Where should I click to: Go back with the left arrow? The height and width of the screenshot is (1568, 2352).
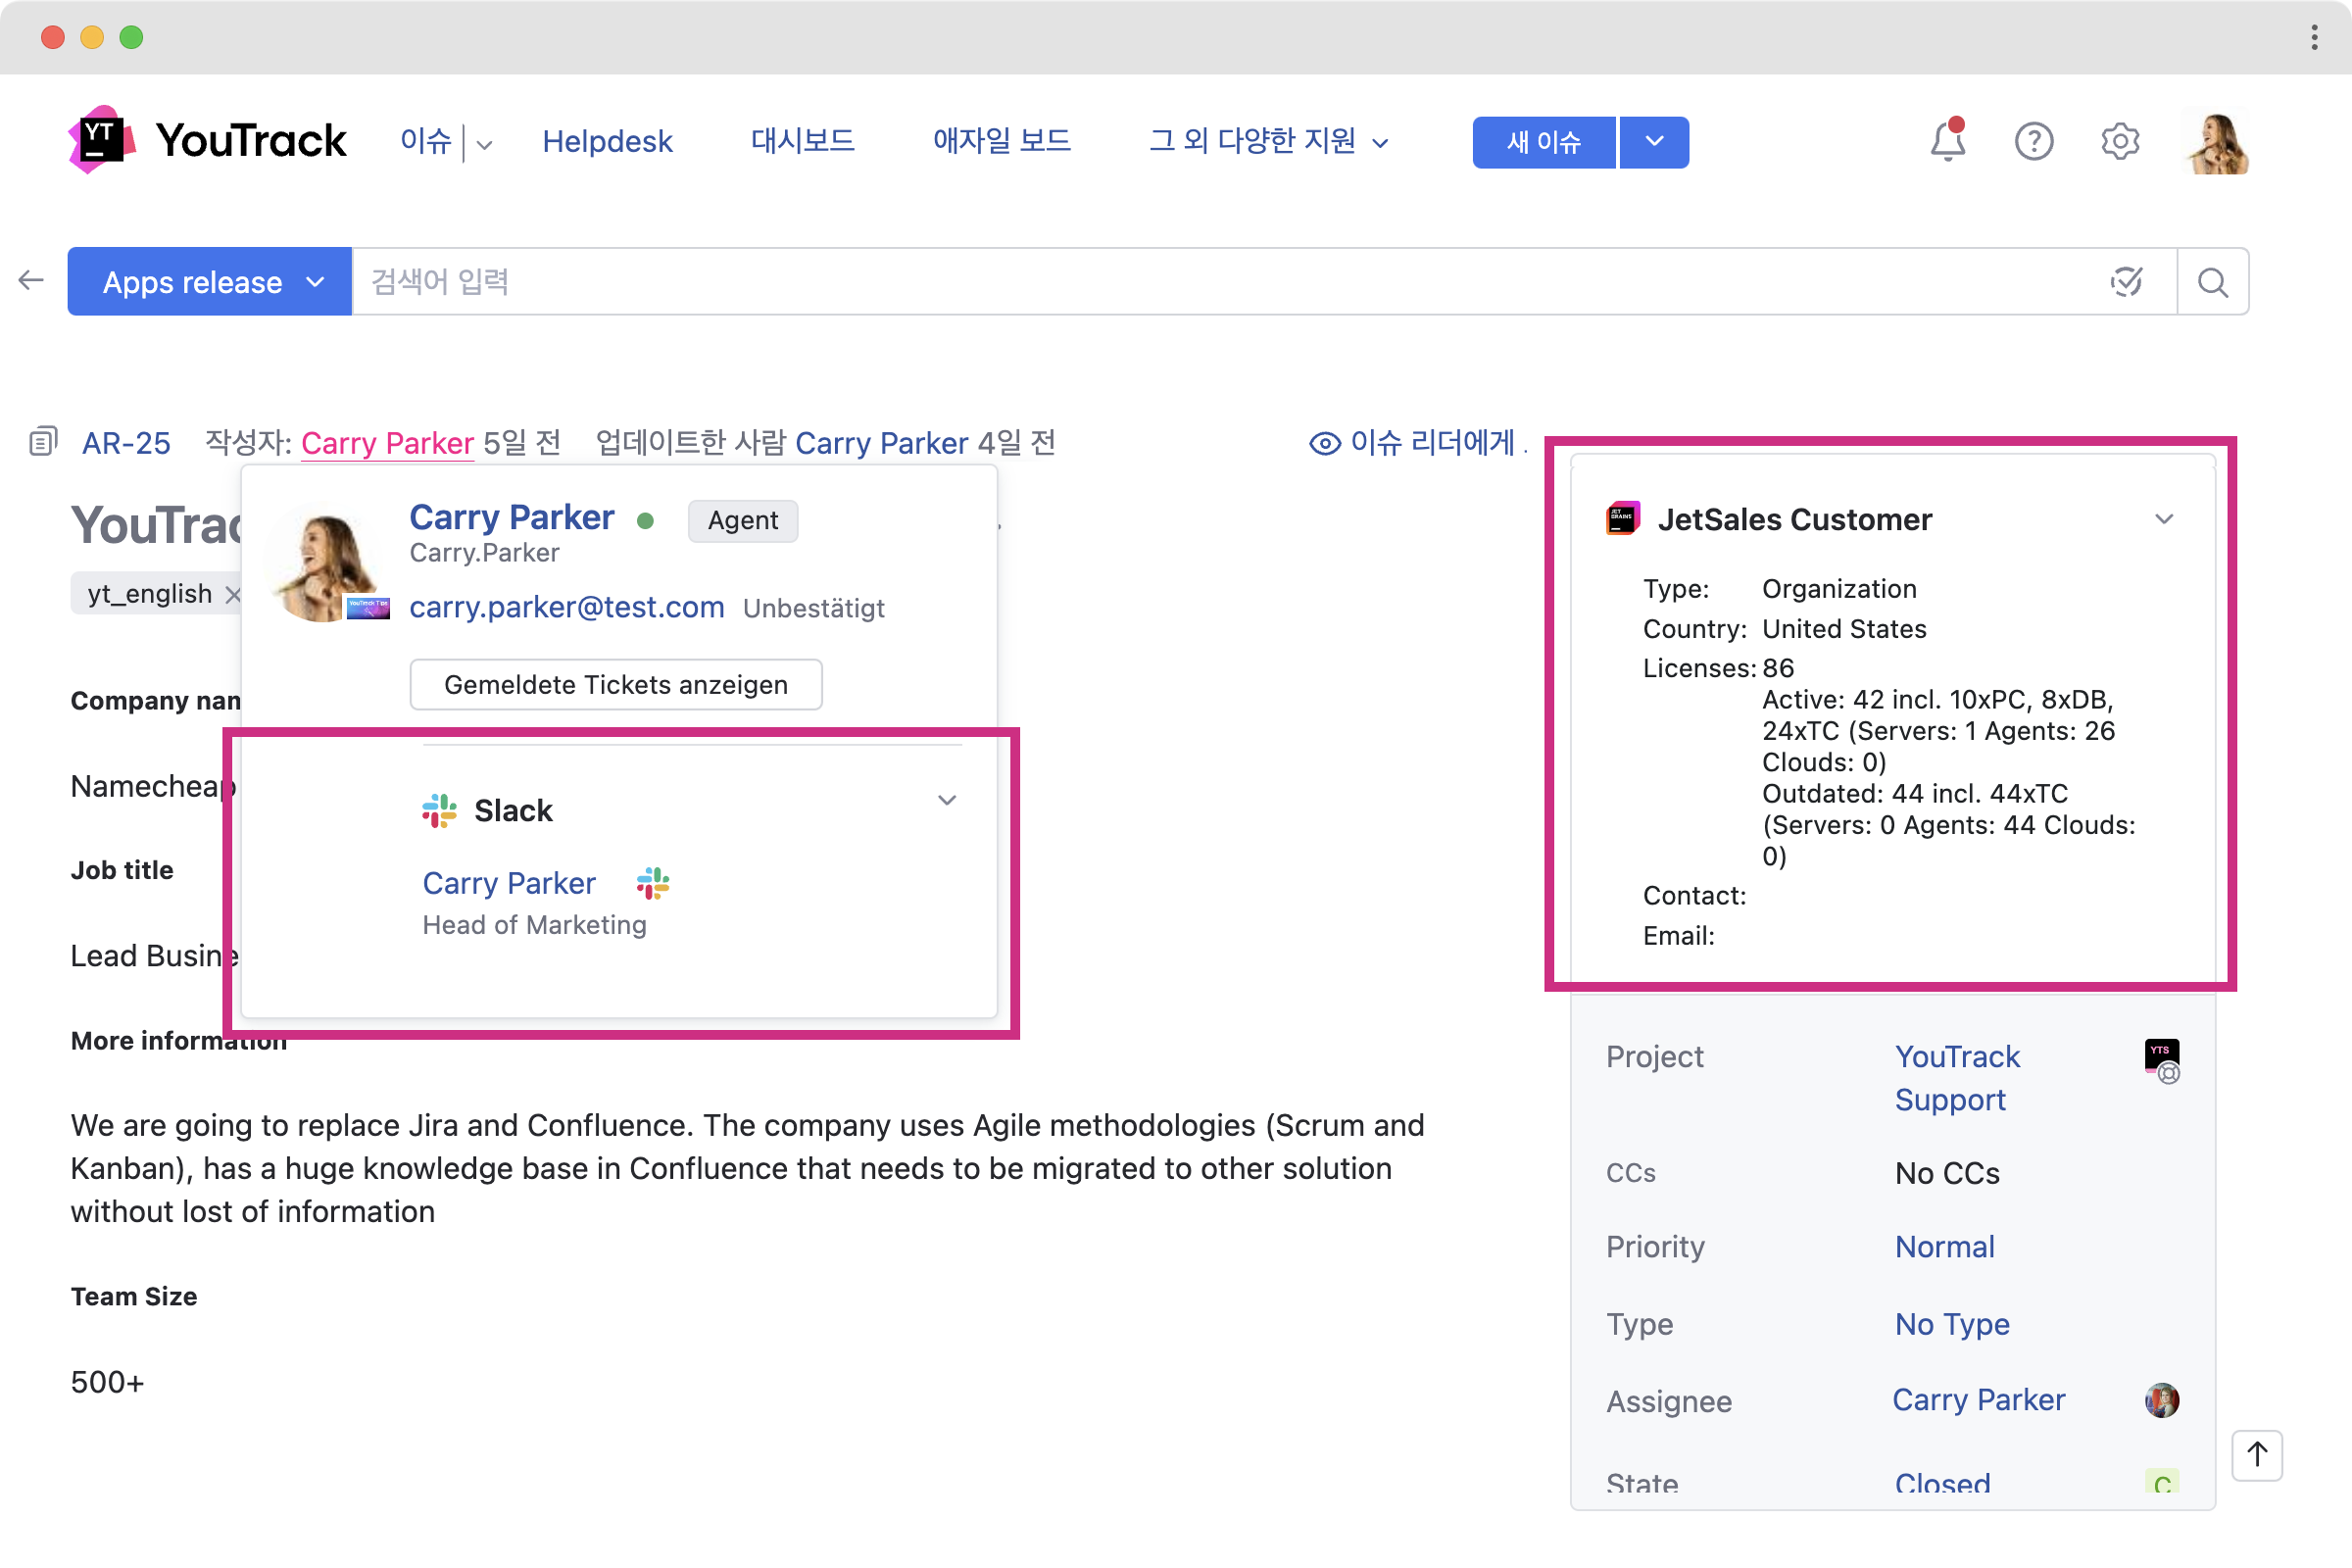pyautogui.click(x=31, y=281)
